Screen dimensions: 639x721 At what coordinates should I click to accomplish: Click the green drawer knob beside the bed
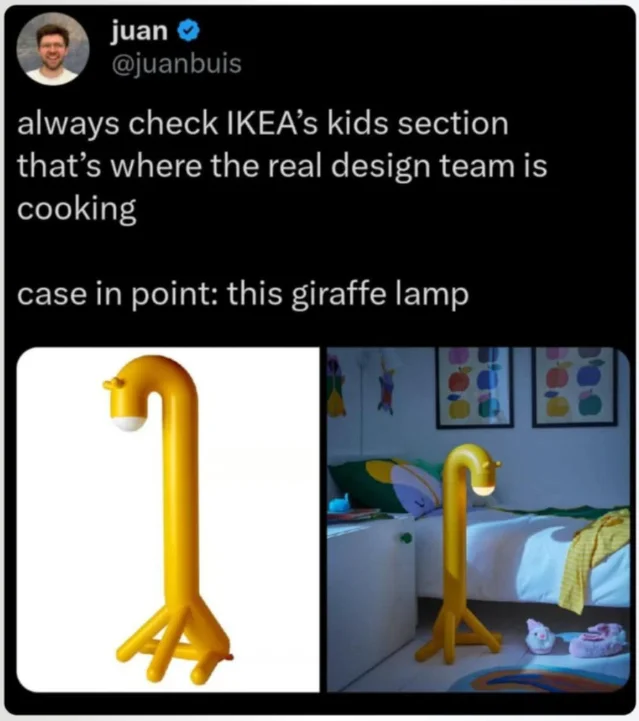point(405,538)
